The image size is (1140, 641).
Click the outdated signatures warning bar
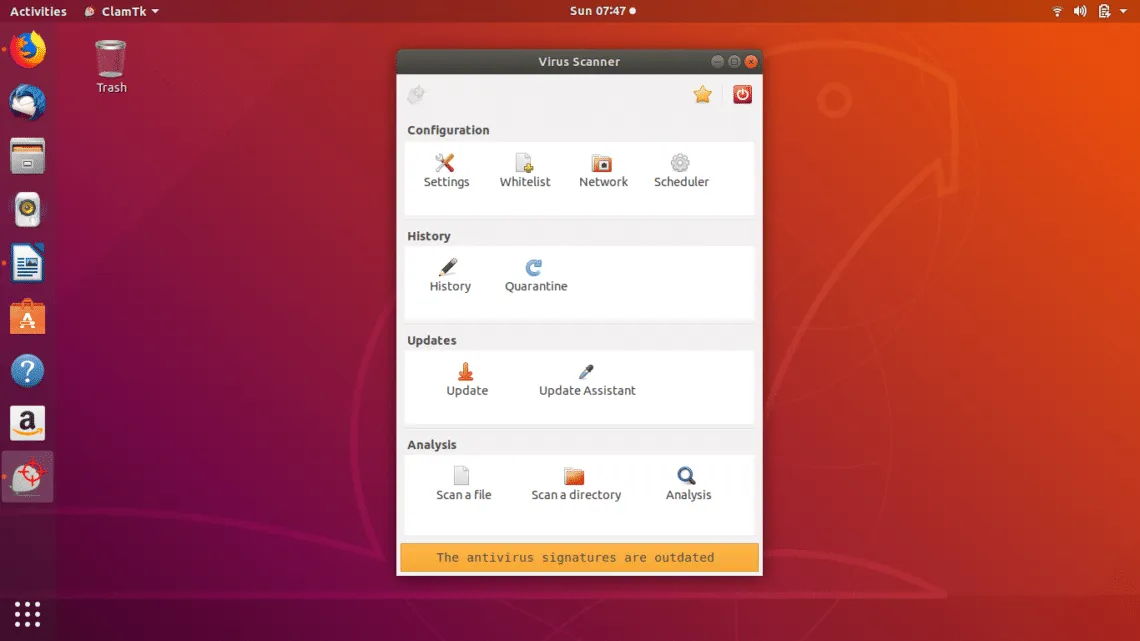(579, 558)
